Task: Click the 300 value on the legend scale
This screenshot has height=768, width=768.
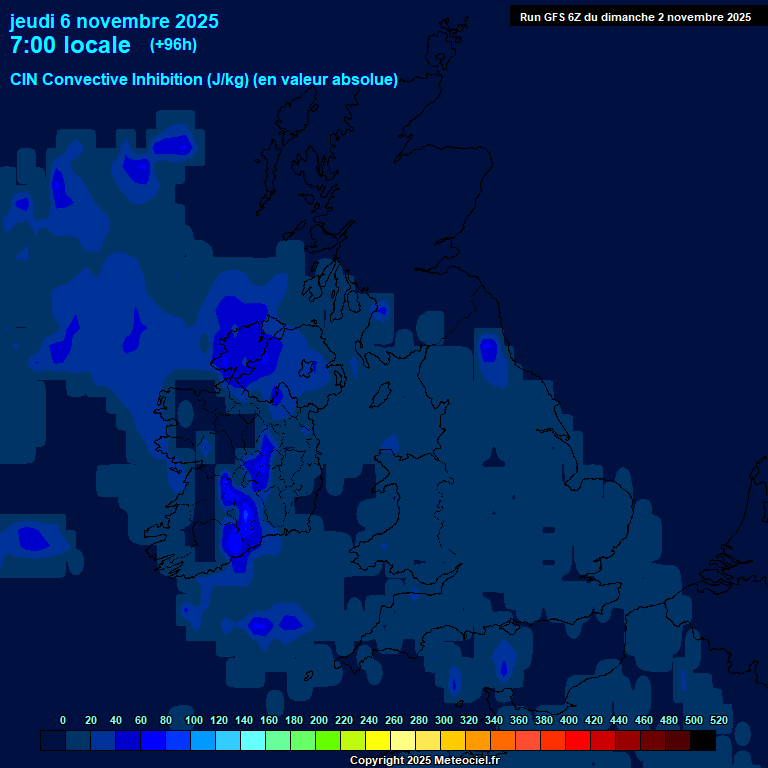Action: [x=444, y=720]
